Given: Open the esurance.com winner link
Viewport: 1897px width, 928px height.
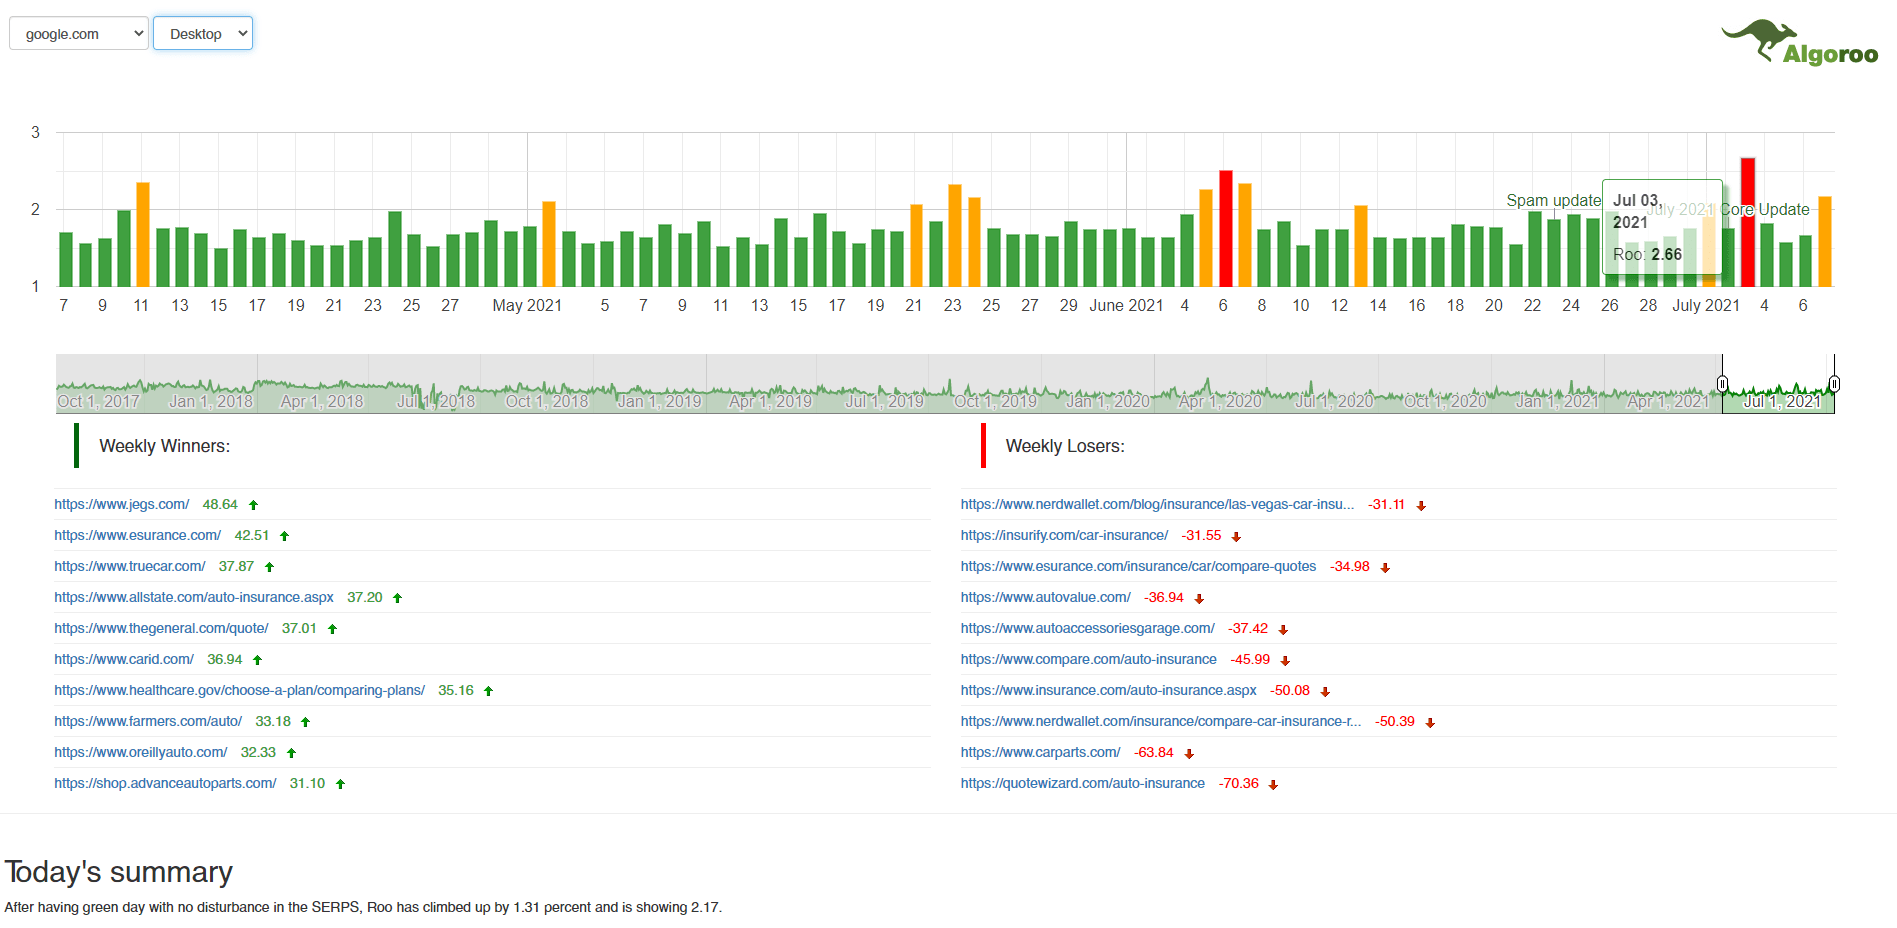Looking at the screenshot, I should (138, 535).
